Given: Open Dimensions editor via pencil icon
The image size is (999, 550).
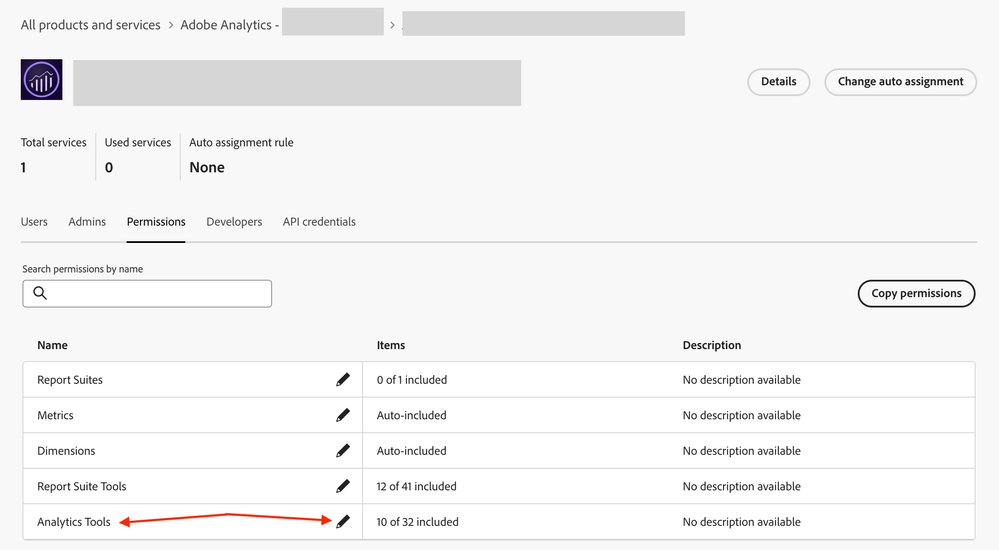Looking at the screenshot, I should coord(343,451).
